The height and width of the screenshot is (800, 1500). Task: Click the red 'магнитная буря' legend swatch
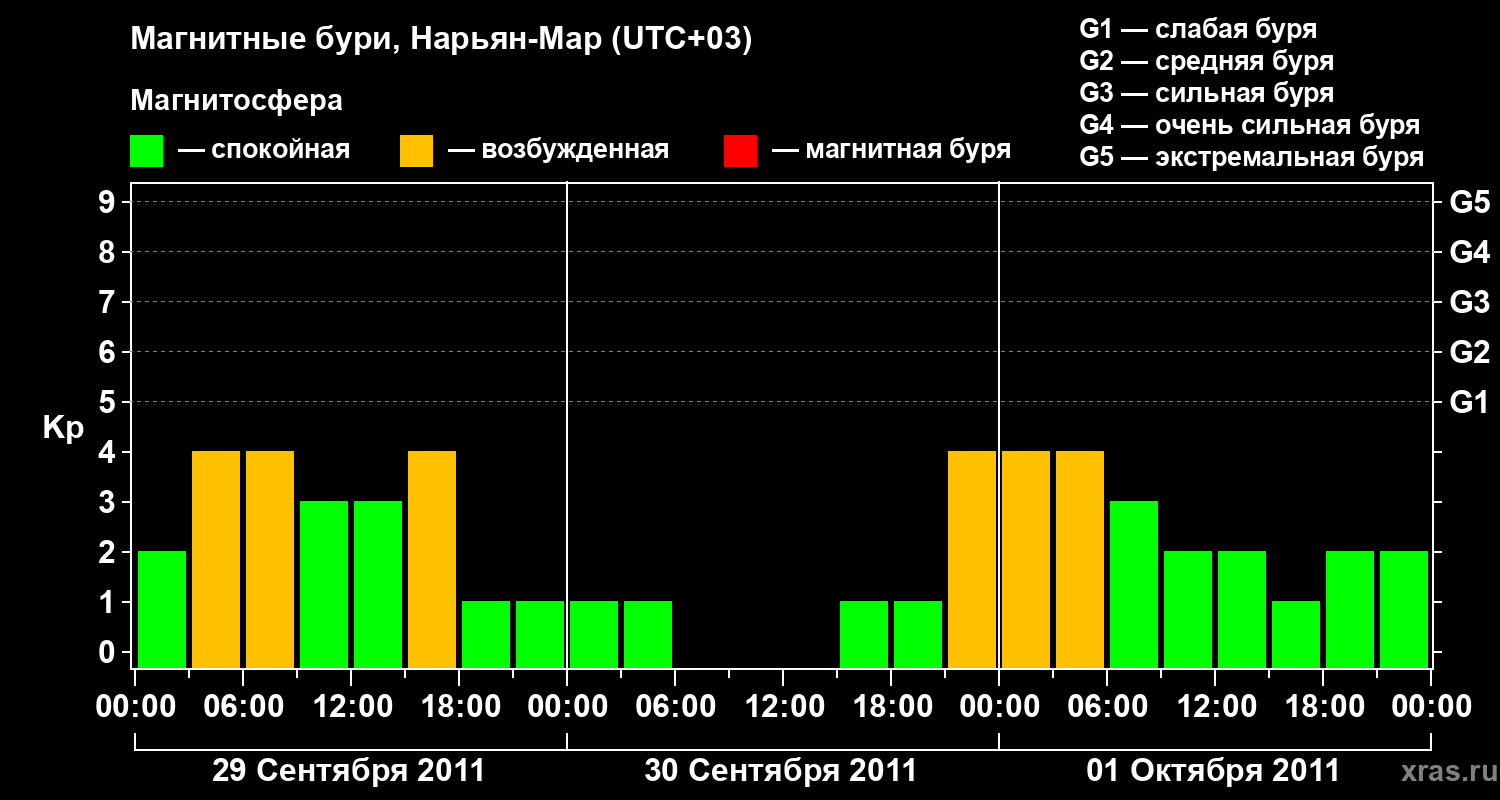click(740, 151)
